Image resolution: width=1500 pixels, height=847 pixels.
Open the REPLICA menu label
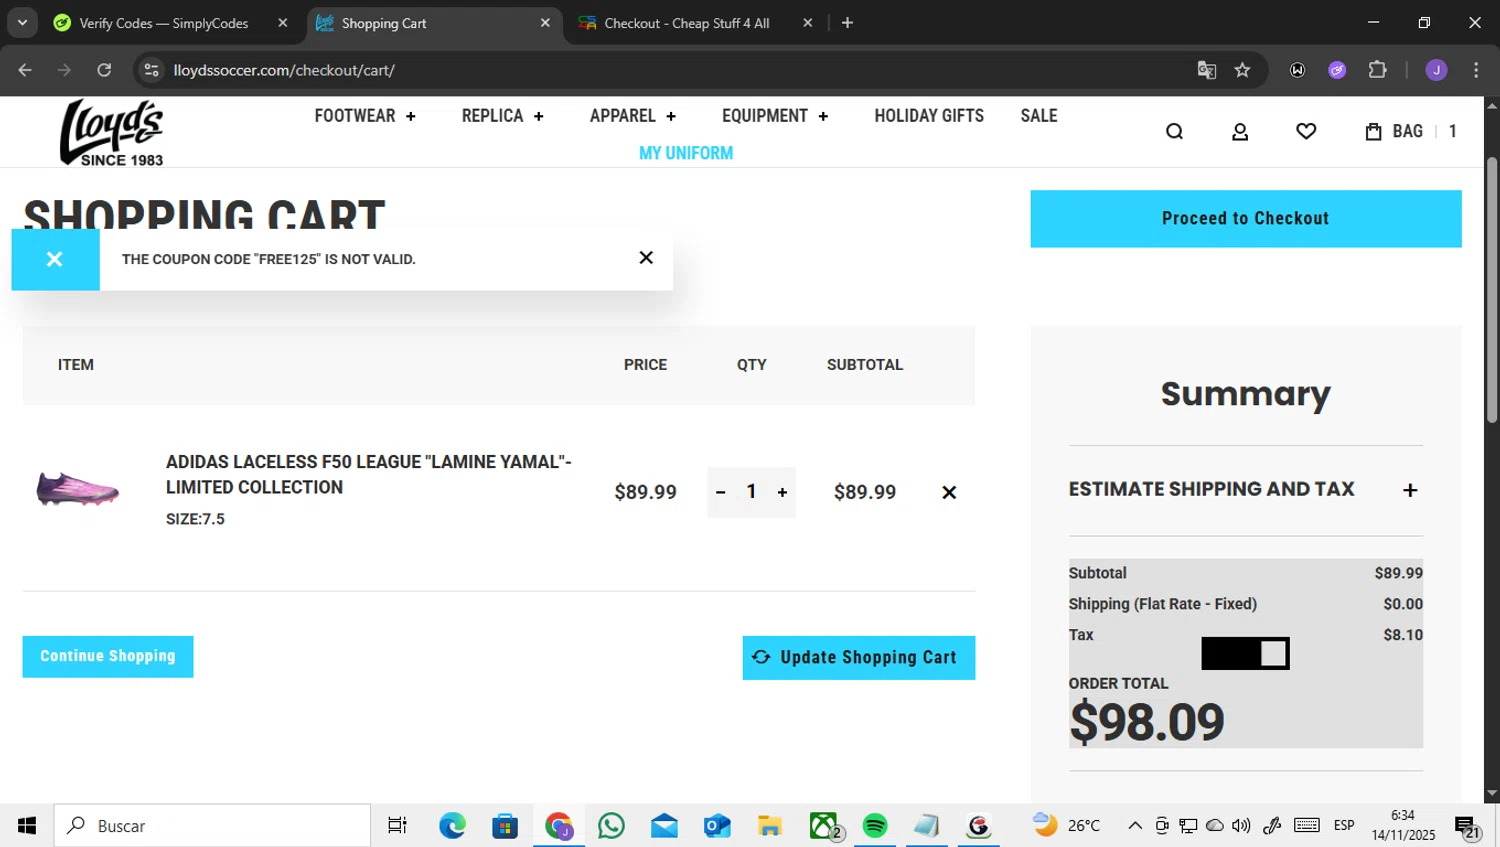492,116
